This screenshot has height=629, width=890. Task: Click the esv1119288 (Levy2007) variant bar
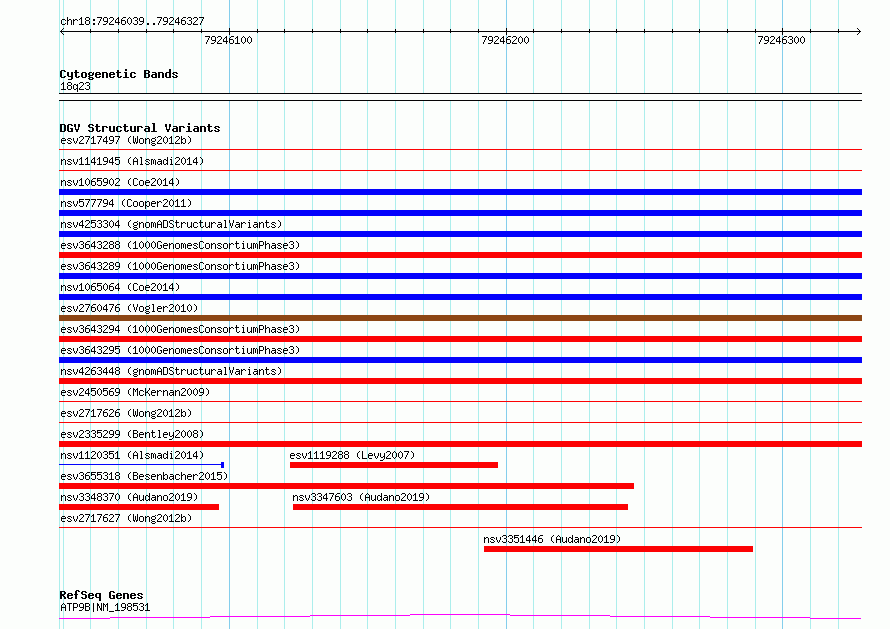click(x=393, y=465)
